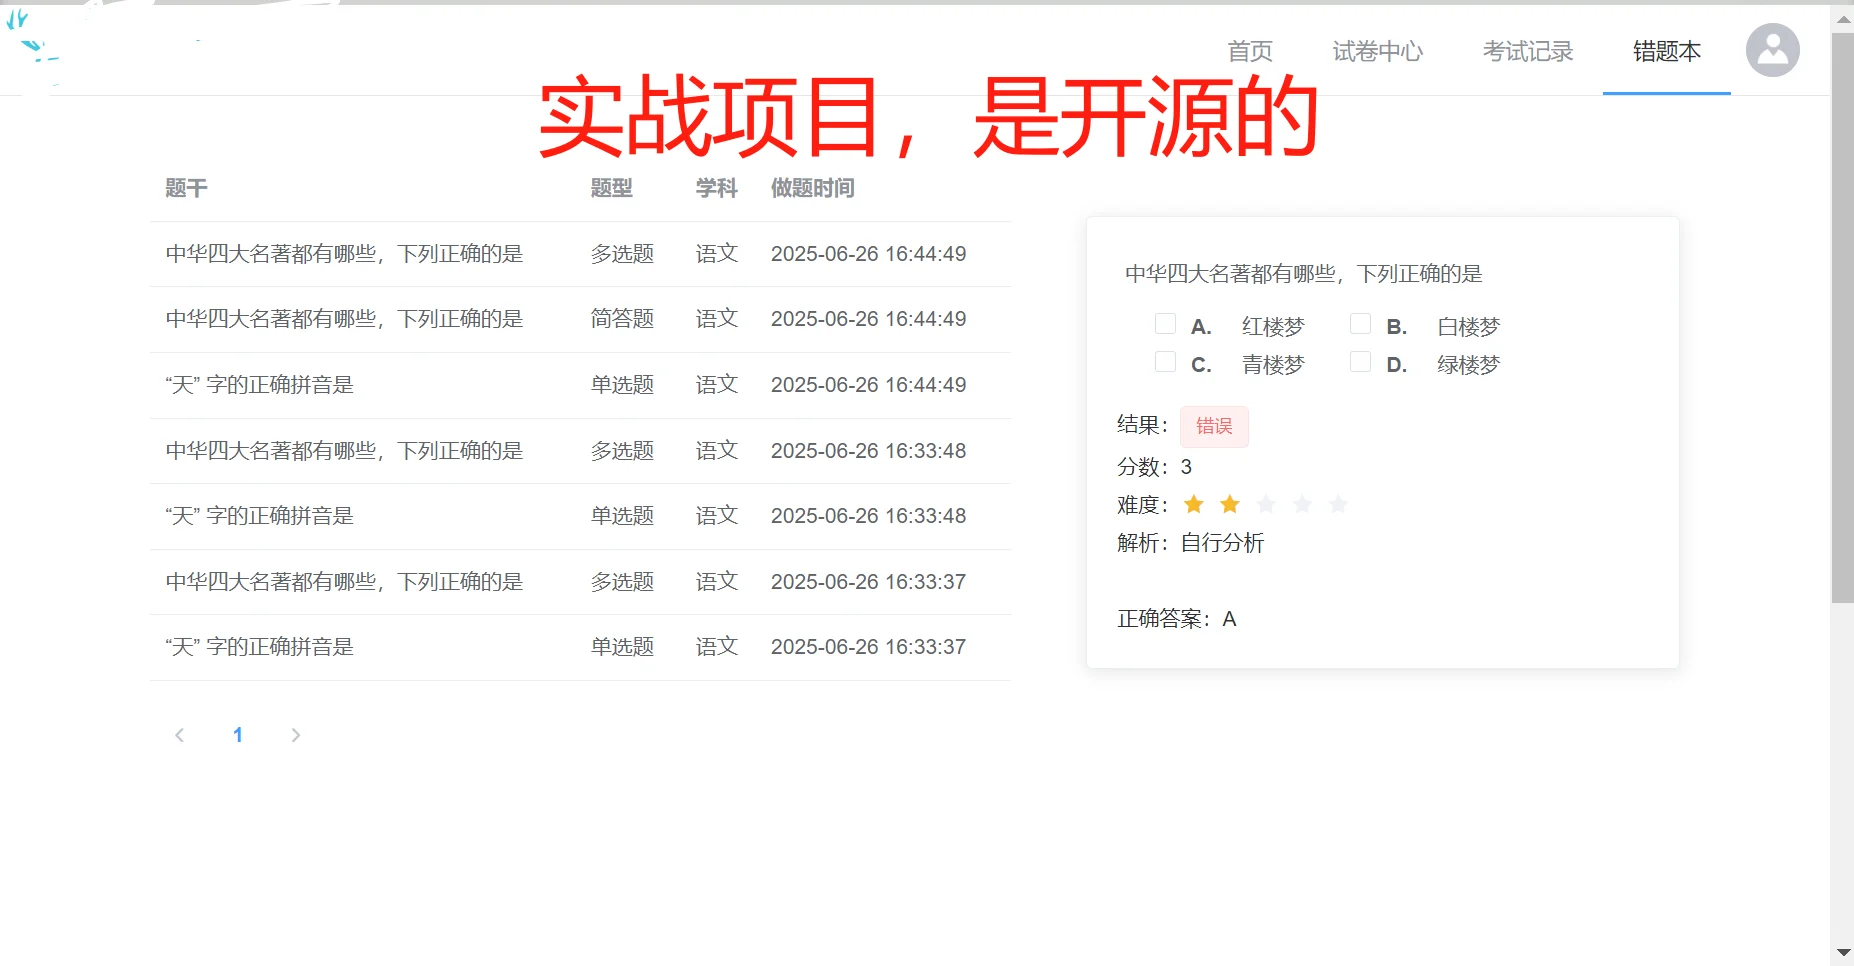Select the first 天字拼音 single-choice row

tap(259, 385)
